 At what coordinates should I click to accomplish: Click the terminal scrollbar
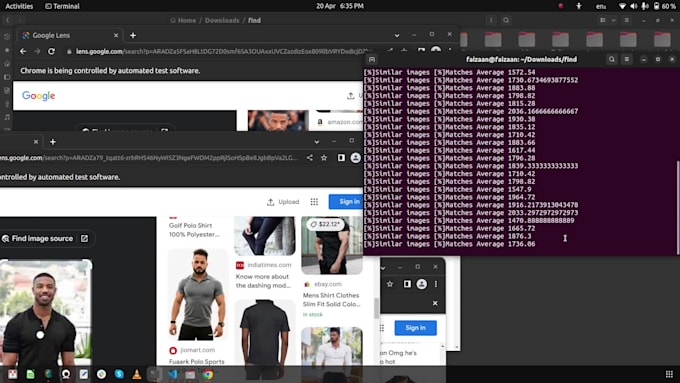pyautogui.click(x=677, y=207)
